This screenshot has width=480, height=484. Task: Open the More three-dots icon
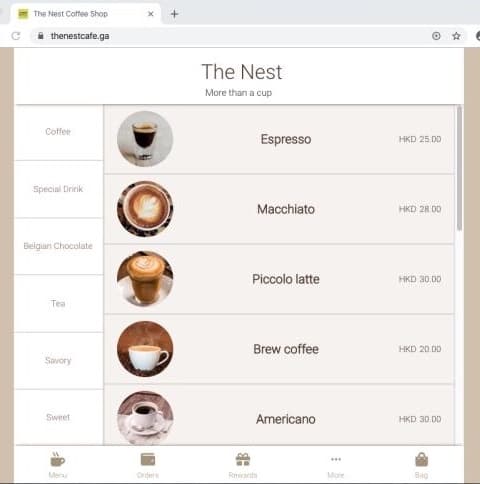(x=336, y=459)
